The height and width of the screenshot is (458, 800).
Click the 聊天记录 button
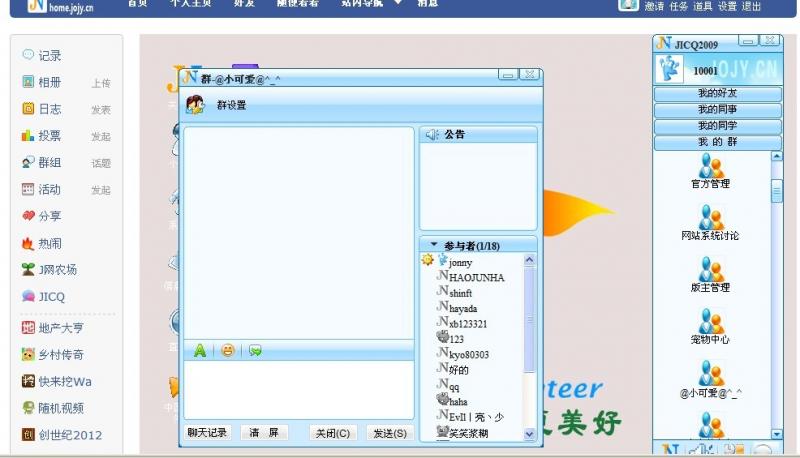[x=207, y=432]
